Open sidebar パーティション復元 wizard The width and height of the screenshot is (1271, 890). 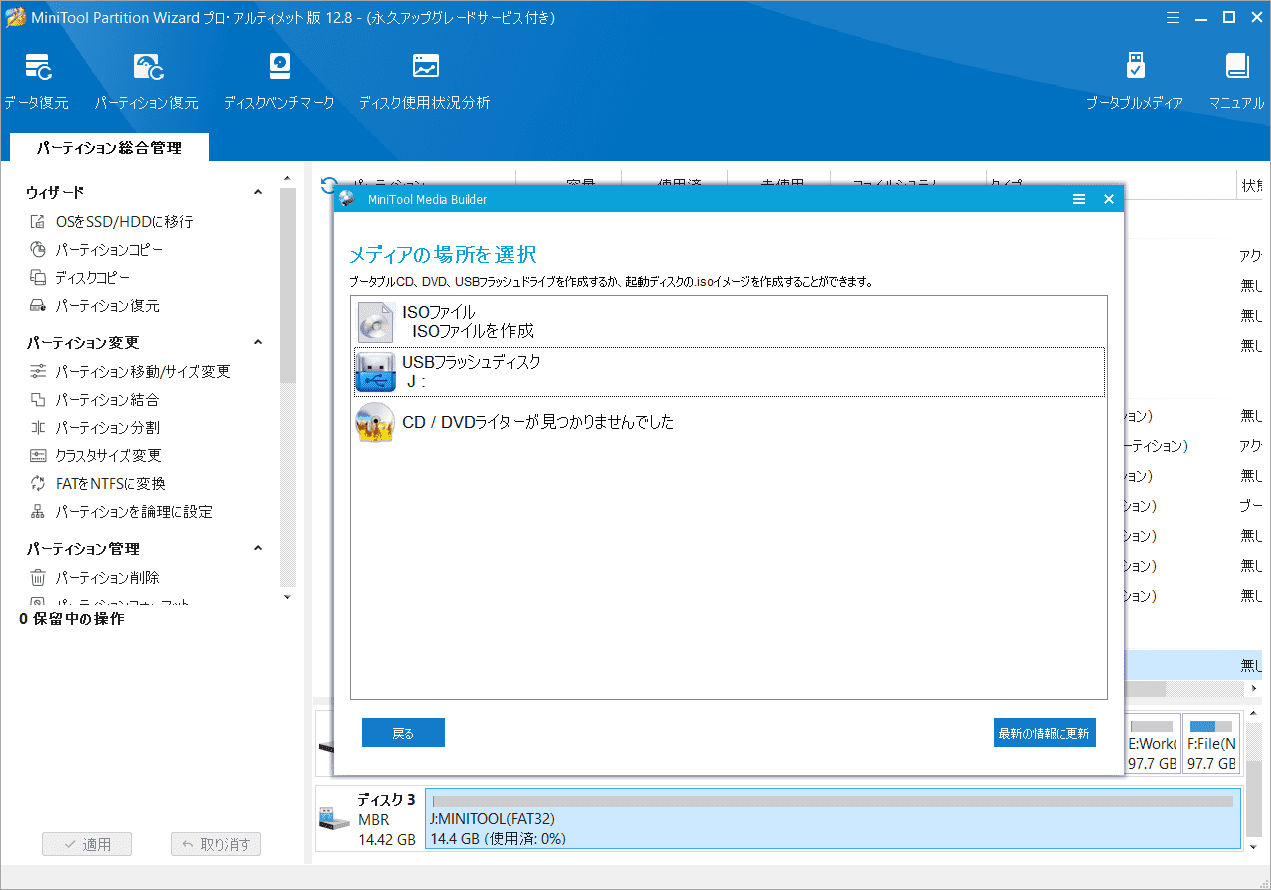[94, 306]
